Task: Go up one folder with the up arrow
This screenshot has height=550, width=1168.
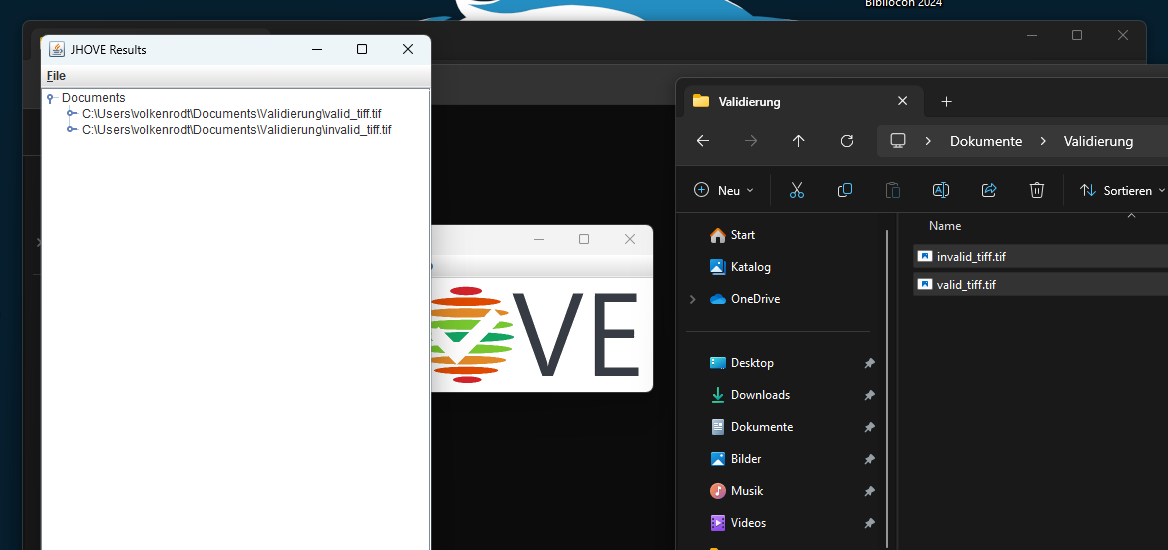Action: point(798,141)
